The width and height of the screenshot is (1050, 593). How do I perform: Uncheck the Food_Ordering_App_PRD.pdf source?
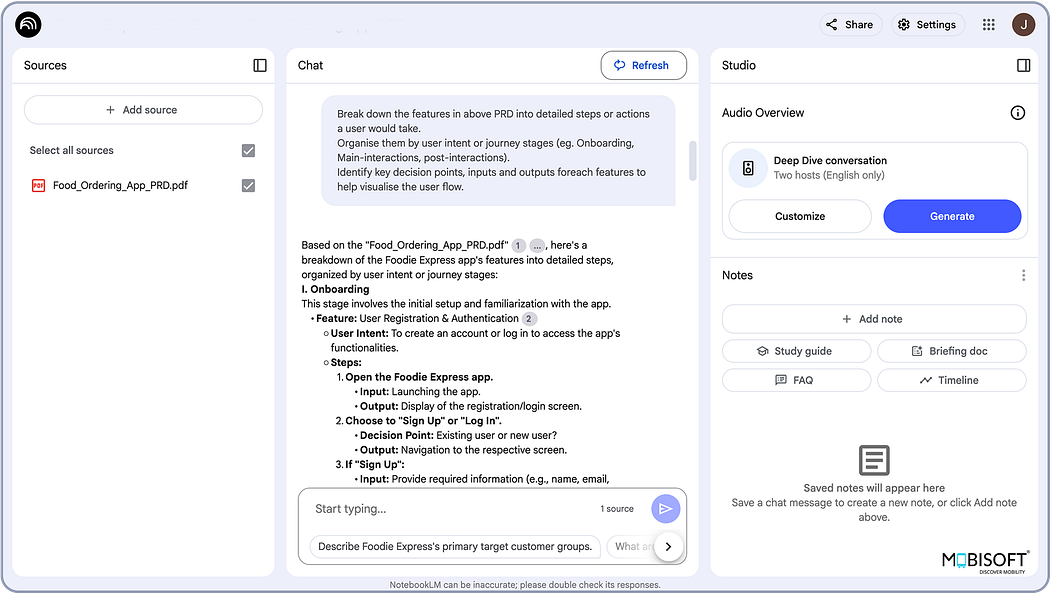pos(248,185)
